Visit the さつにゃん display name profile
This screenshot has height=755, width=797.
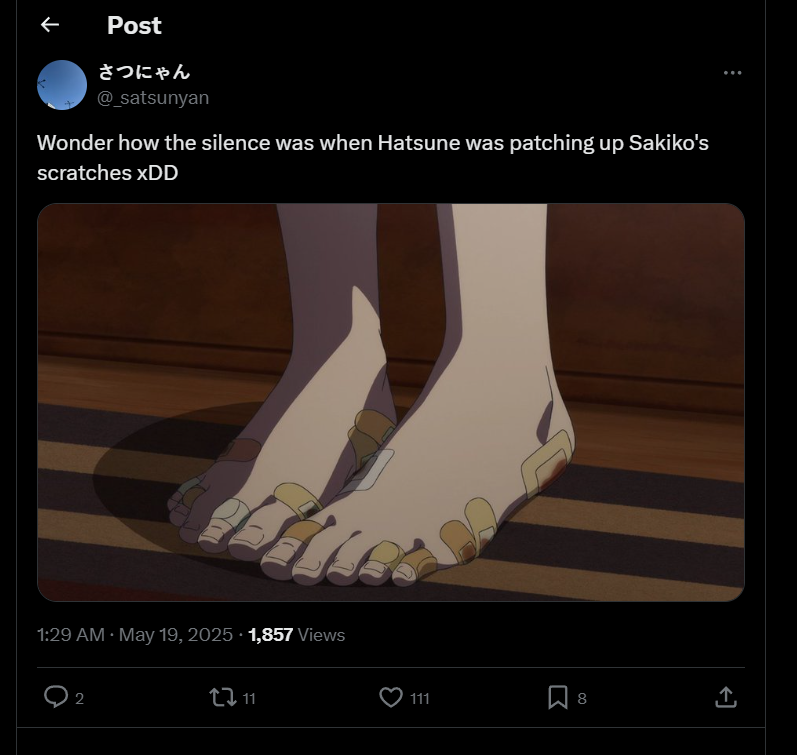click(144, 72)
